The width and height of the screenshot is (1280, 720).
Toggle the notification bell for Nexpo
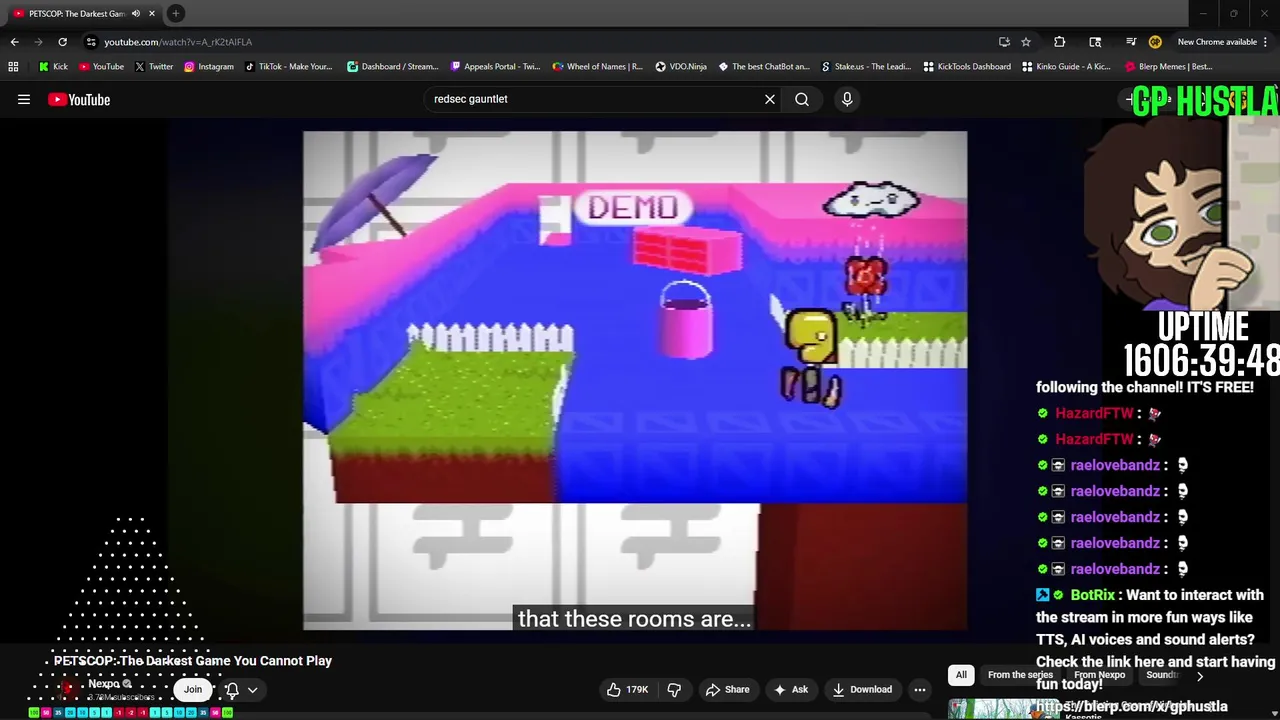click(x=232, y=689)
